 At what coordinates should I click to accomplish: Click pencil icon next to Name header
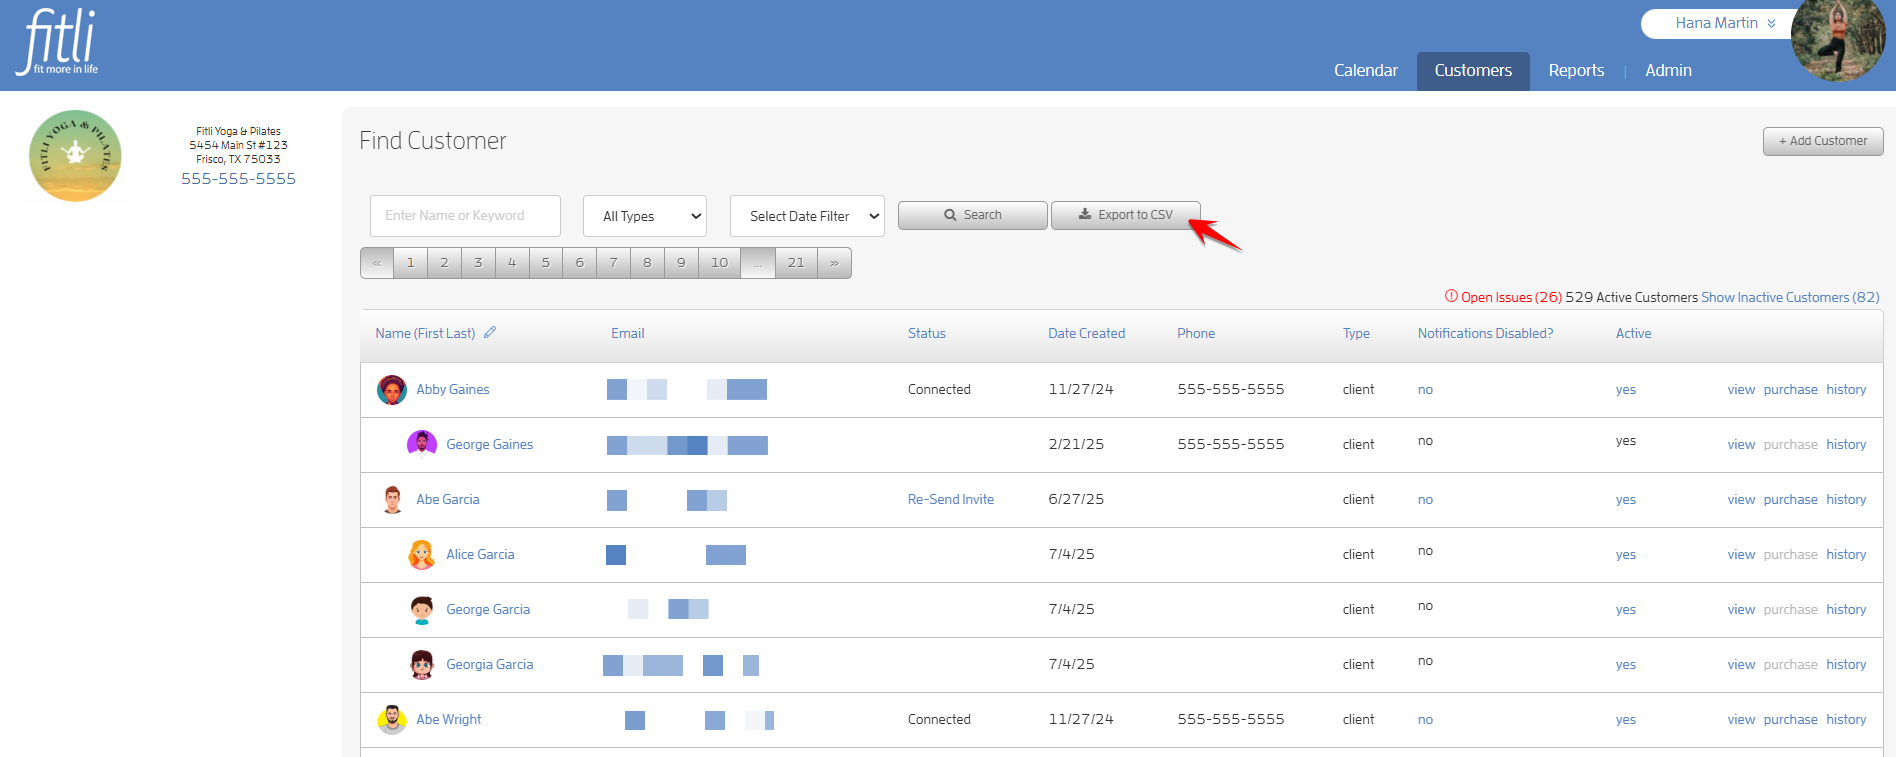490,333
